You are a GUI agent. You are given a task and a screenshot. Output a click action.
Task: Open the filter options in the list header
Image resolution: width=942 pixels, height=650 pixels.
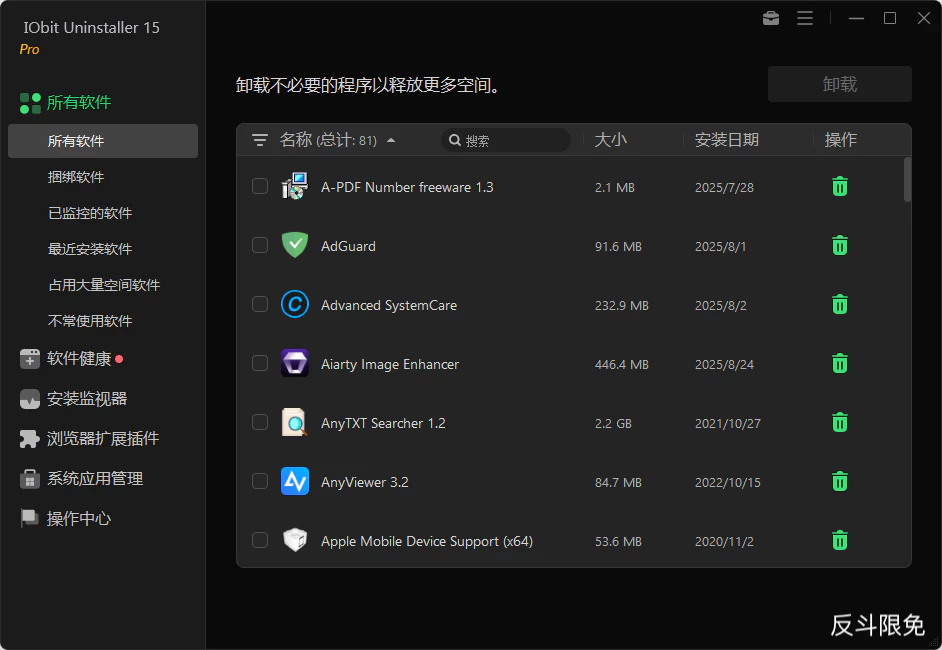click(x=260, y=141)
